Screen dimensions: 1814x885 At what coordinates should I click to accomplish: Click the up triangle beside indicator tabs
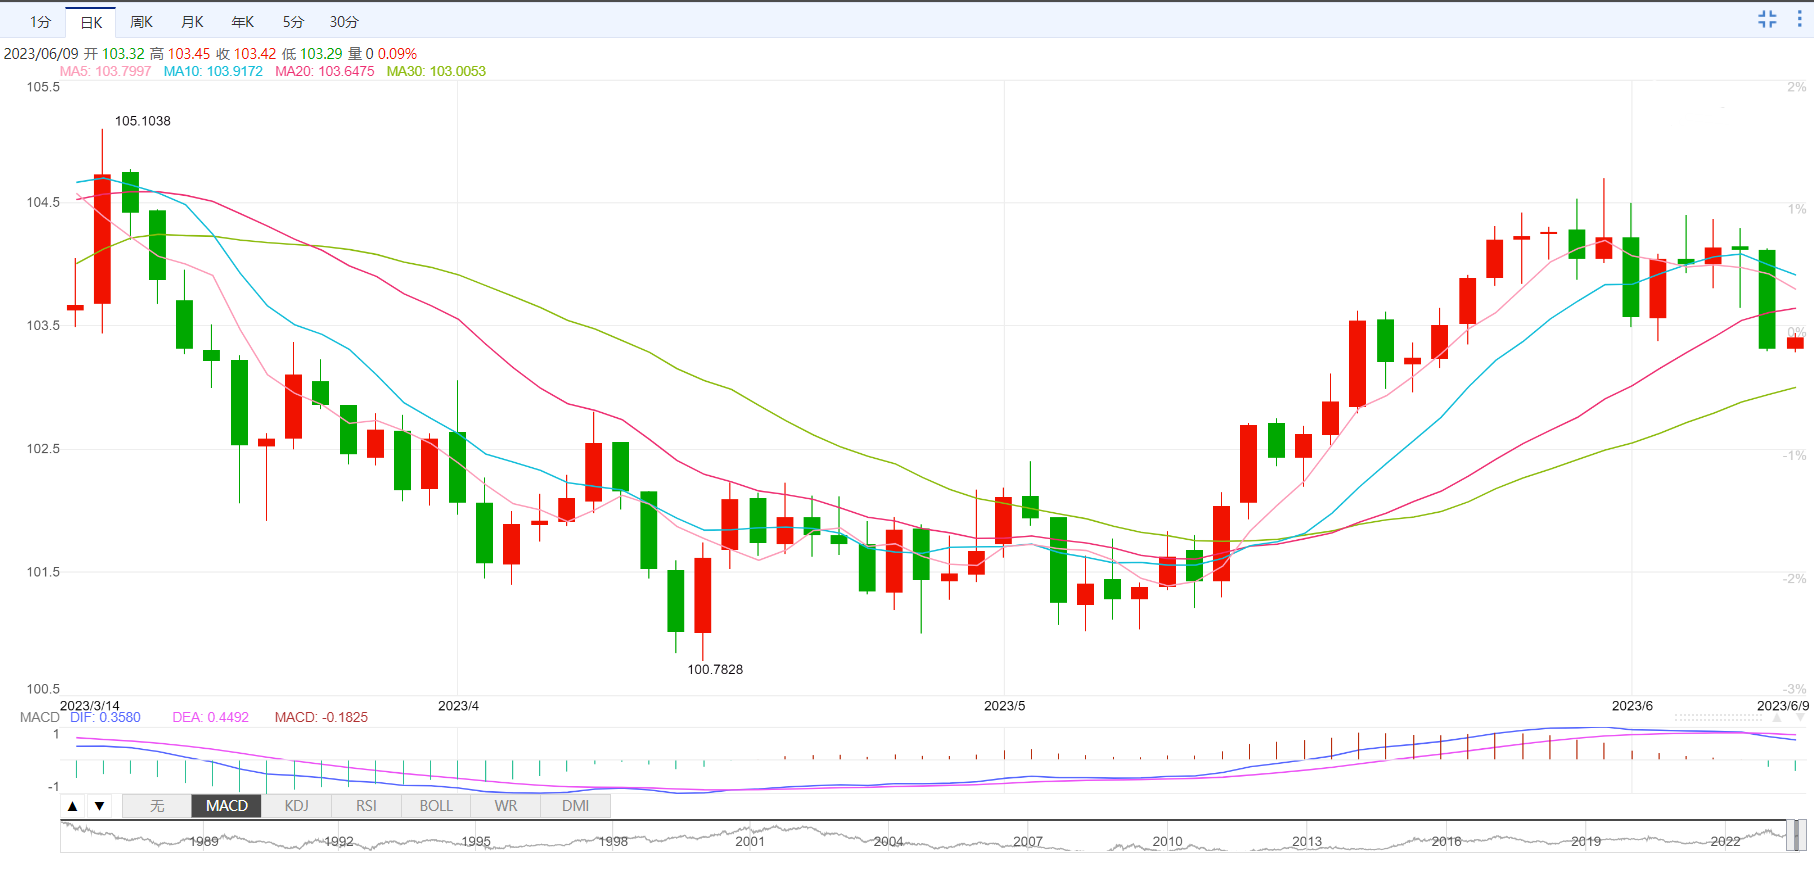[x=72, y=806]
